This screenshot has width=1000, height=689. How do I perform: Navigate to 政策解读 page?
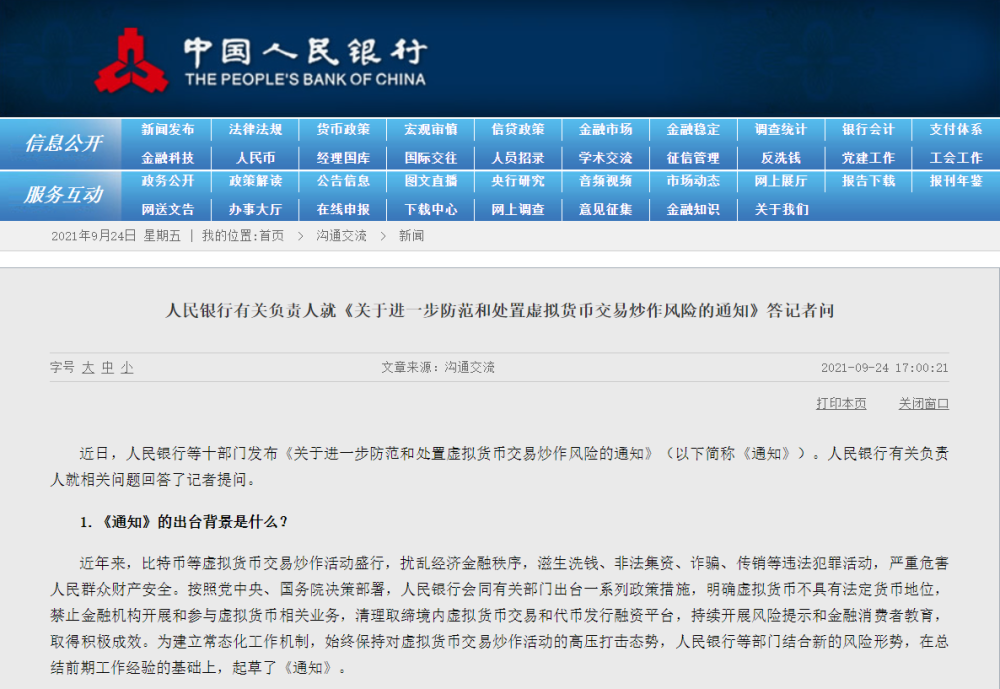tap(255, 182)
